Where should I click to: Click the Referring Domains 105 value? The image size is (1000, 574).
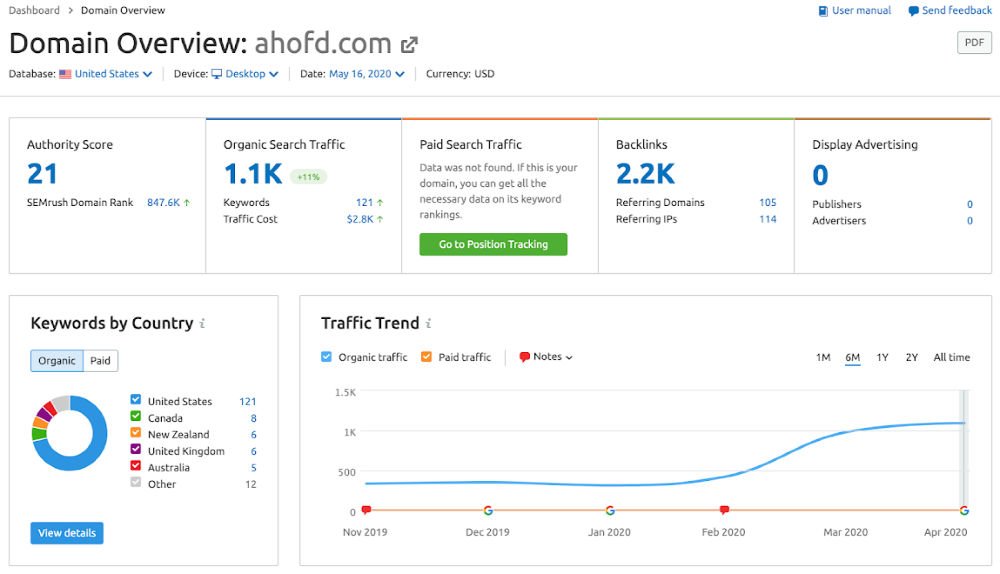(x=768, y=203)
